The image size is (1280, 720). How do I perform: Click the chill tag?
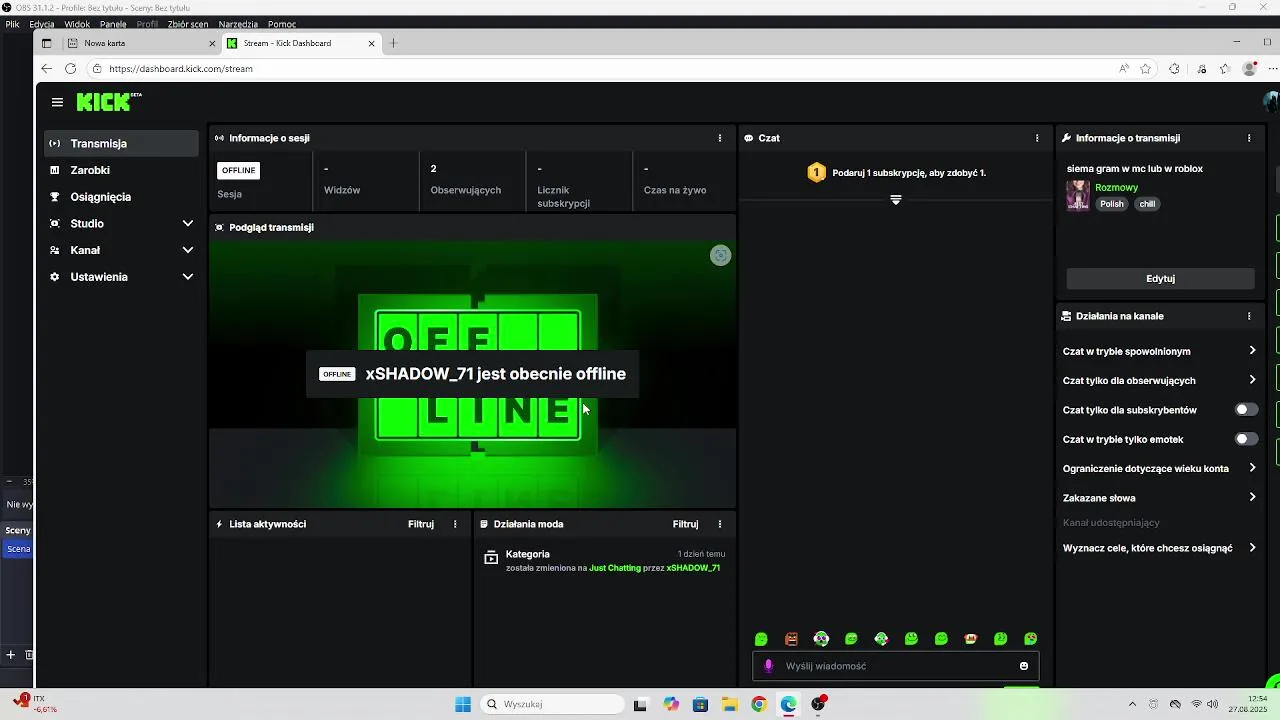pos(1147,204)
